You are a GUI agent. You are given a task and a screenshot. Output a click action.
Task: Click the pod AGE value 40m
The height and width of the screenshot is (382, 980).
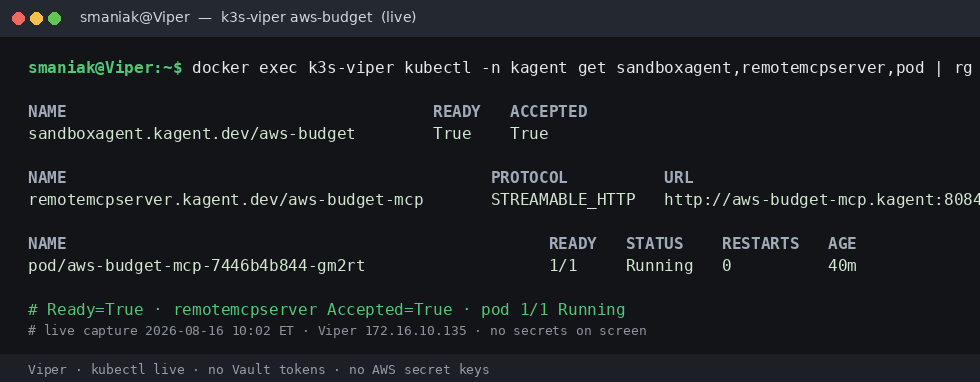842,266
